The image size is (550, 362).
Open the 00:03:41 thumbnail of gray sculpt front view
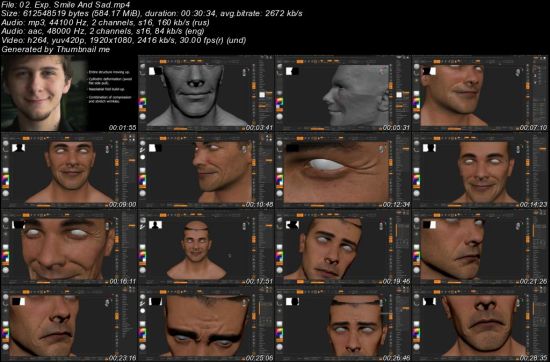[206, 93]
